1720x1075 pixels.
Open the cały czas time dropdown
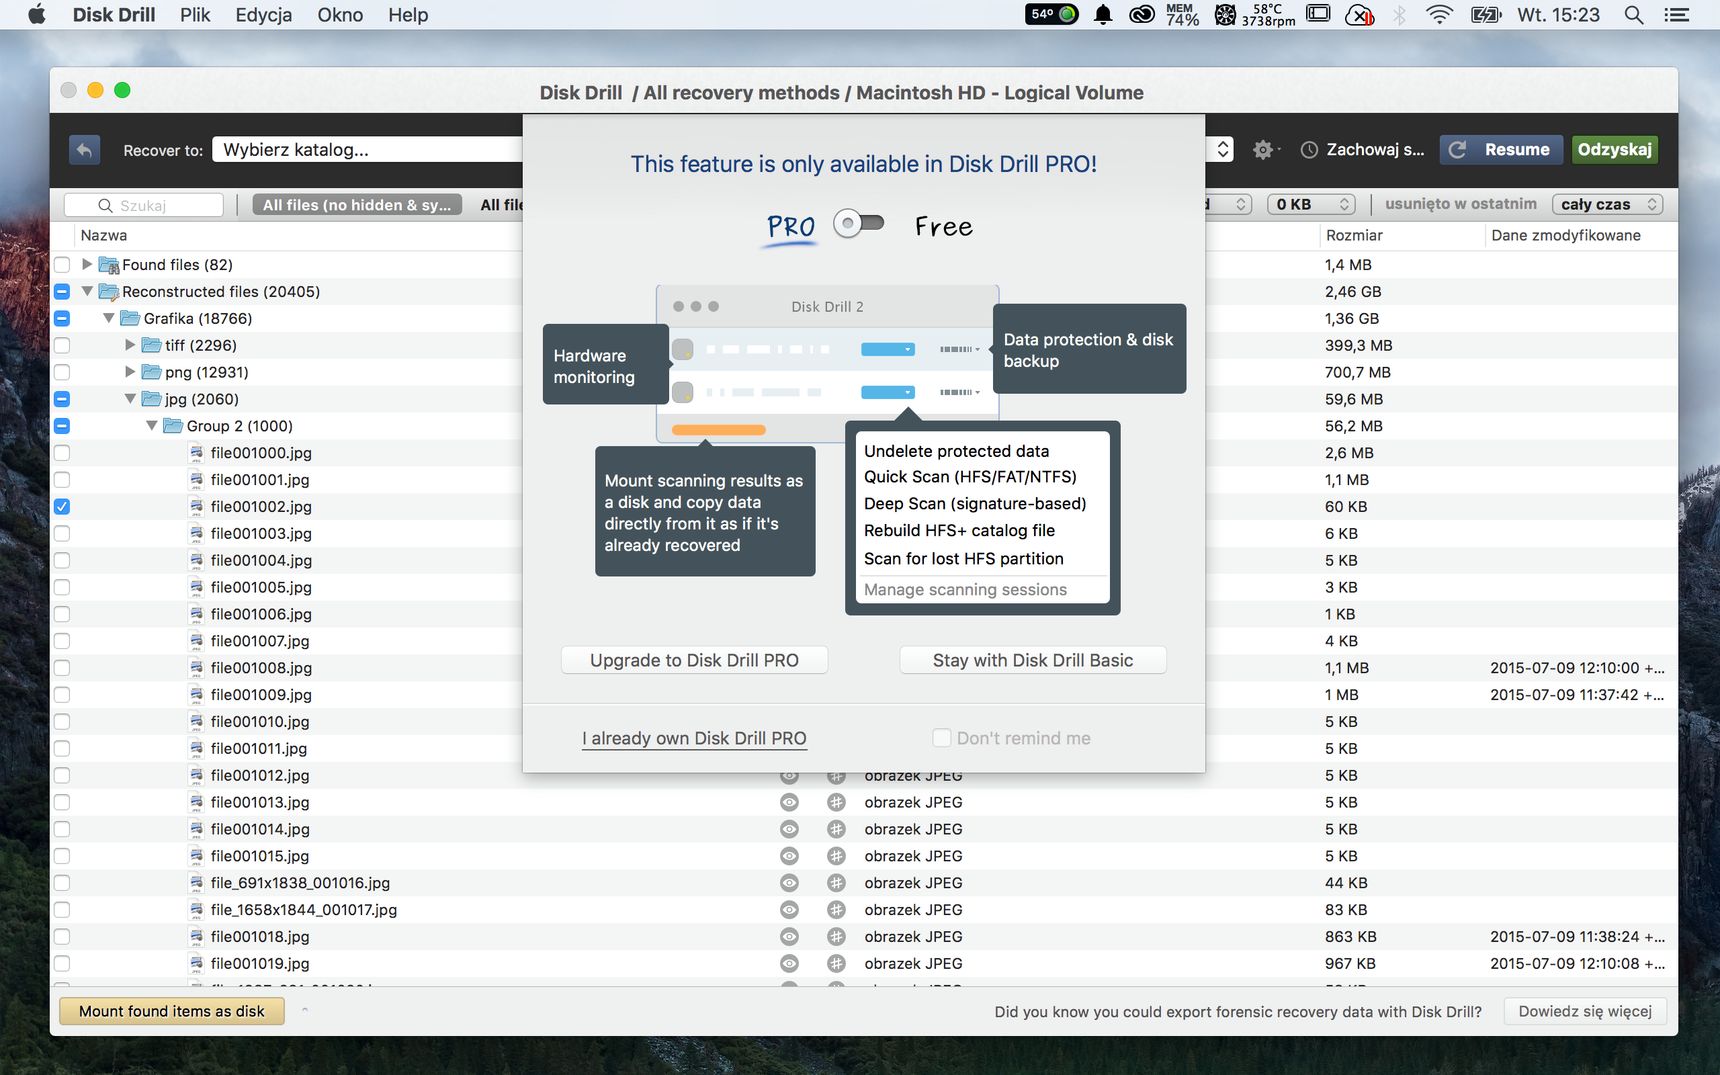(x=1607, y=204)
